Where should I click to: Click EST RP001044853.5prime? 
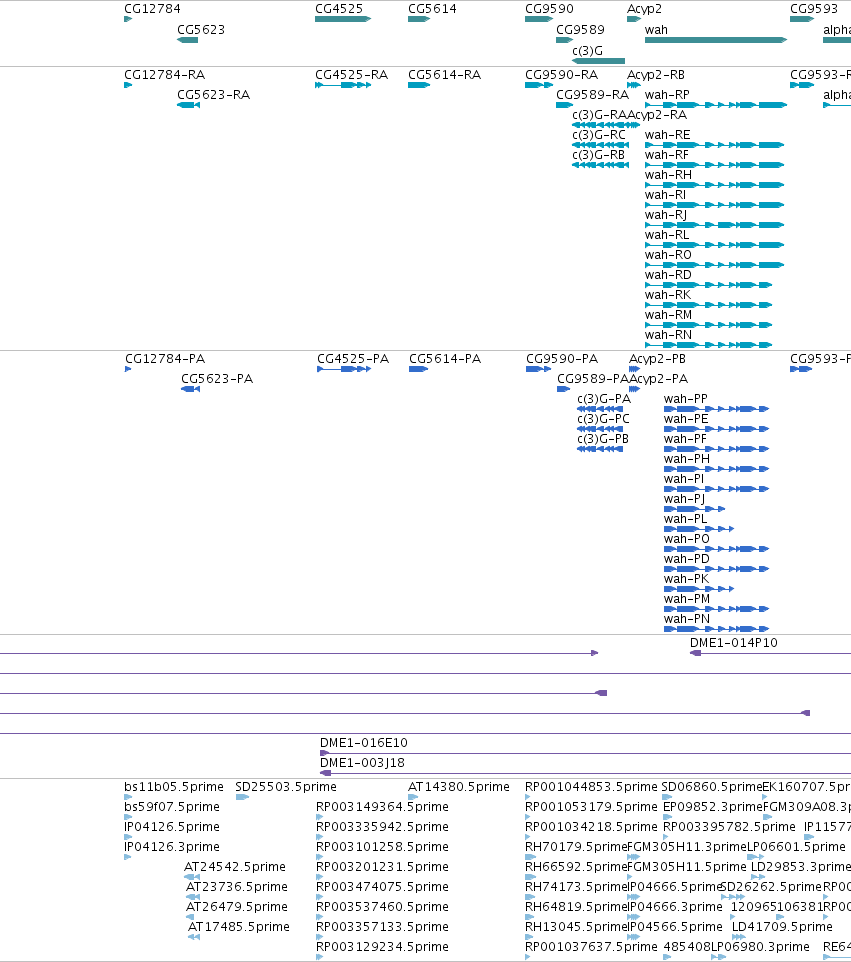pyautogui.click(x=591, y=787)
